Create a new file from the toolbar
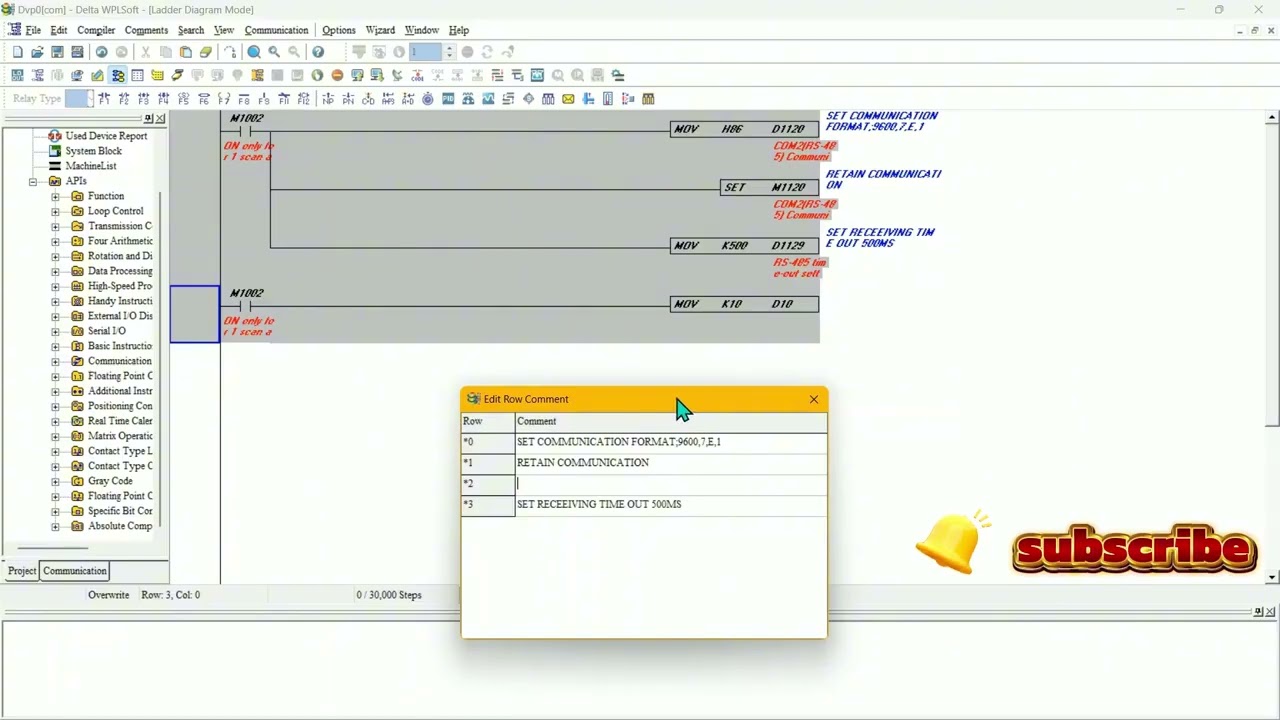This screenshot has height=720, width=1280. (x=17, y=52)
